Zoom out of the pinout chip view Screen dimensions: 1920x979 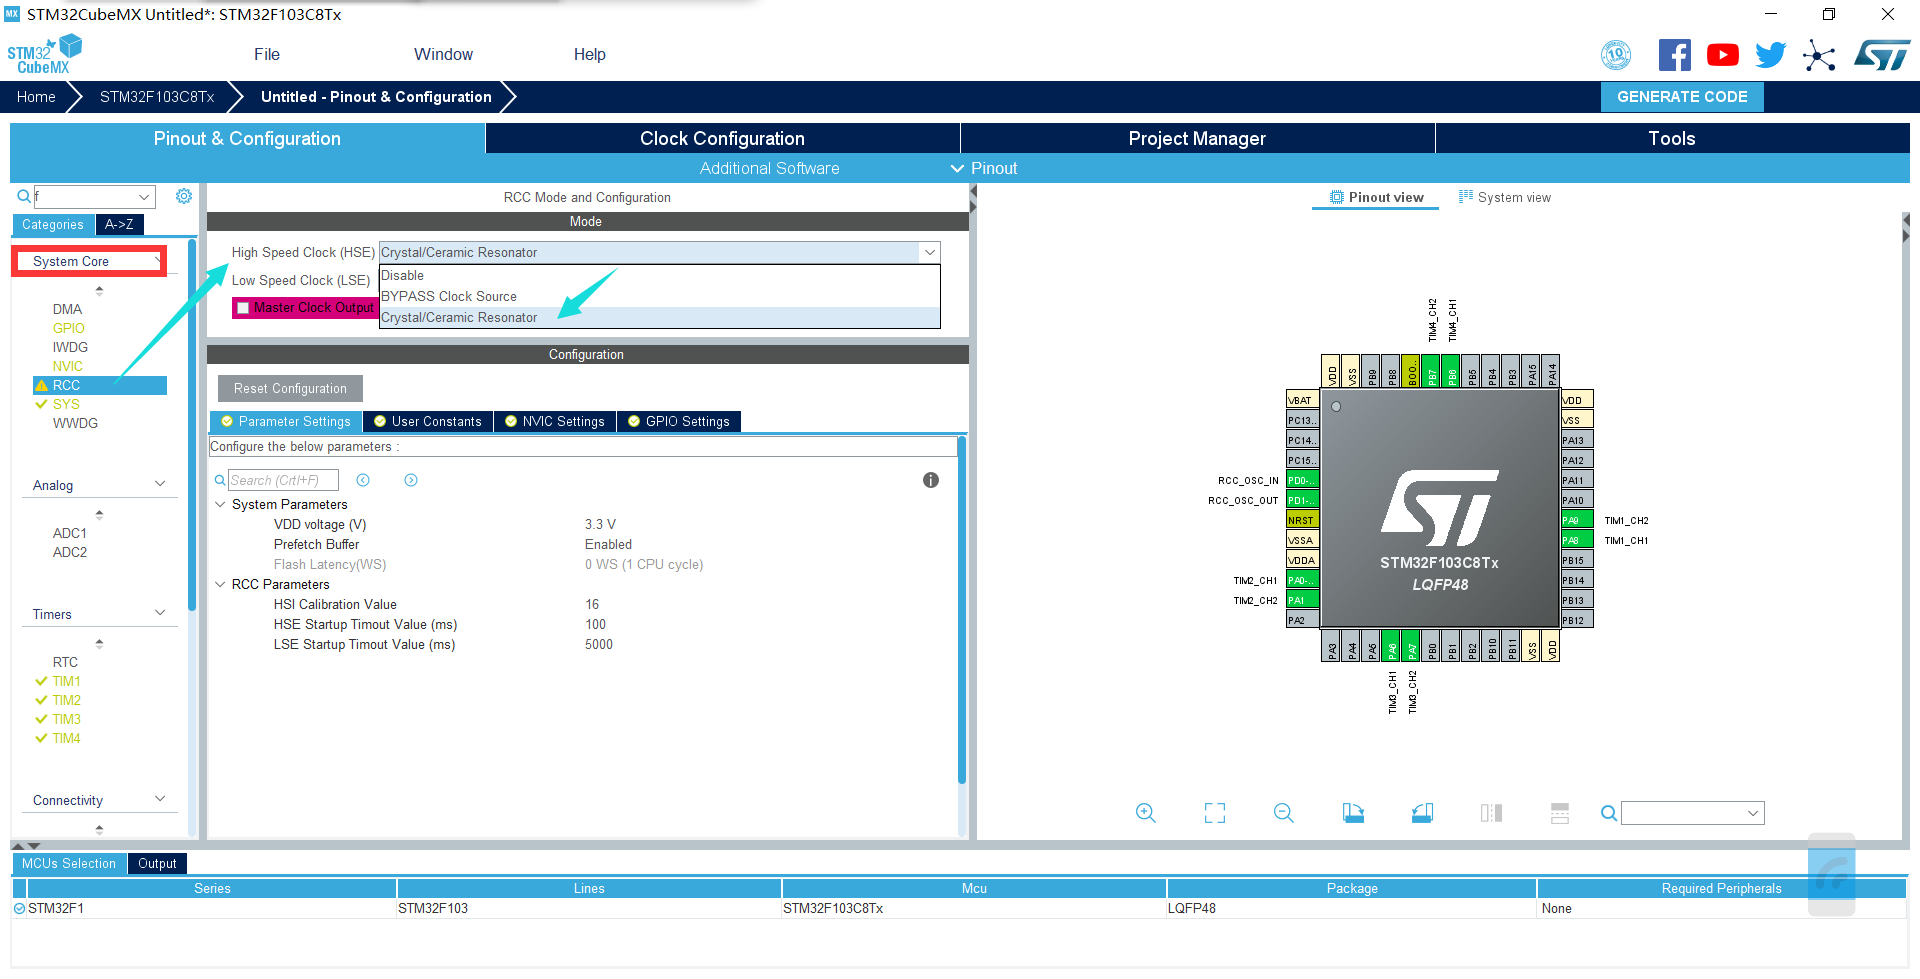[x=1284, y=813]
